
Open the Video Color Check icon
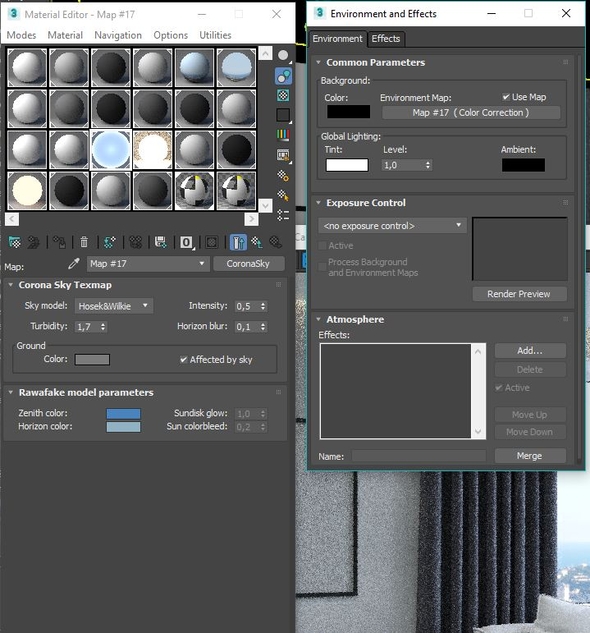(x=283, y=134)
